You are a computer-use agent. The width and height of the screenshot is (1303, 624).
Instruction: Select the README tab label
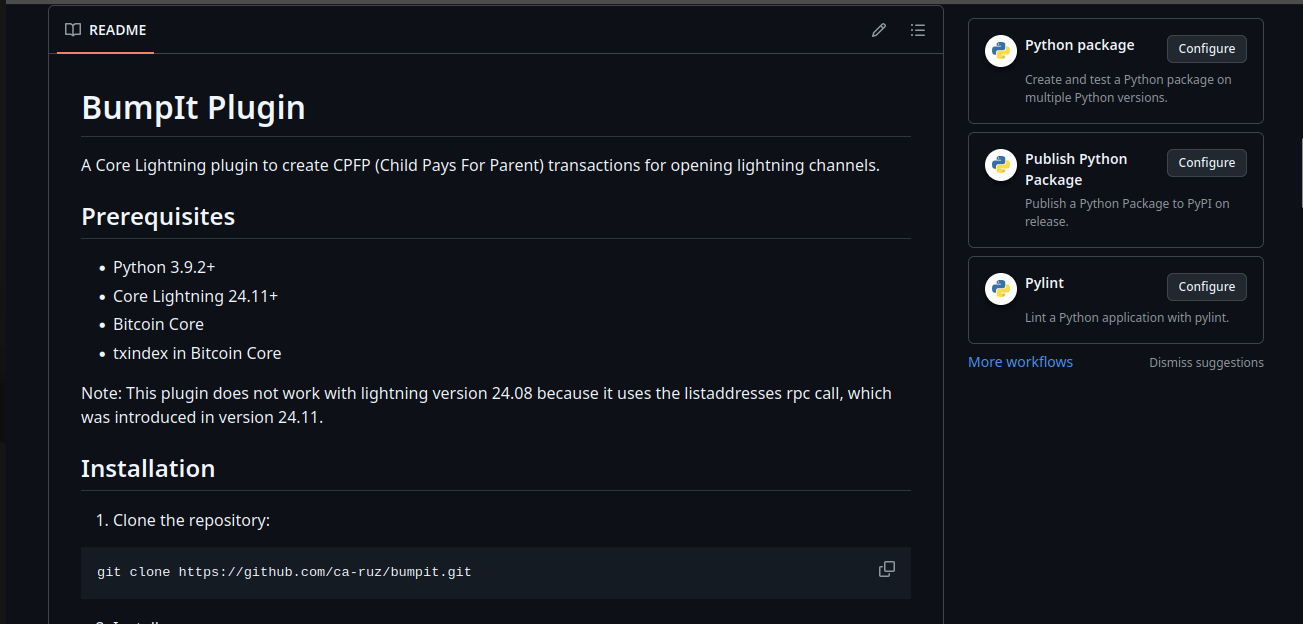coord(118,30)
